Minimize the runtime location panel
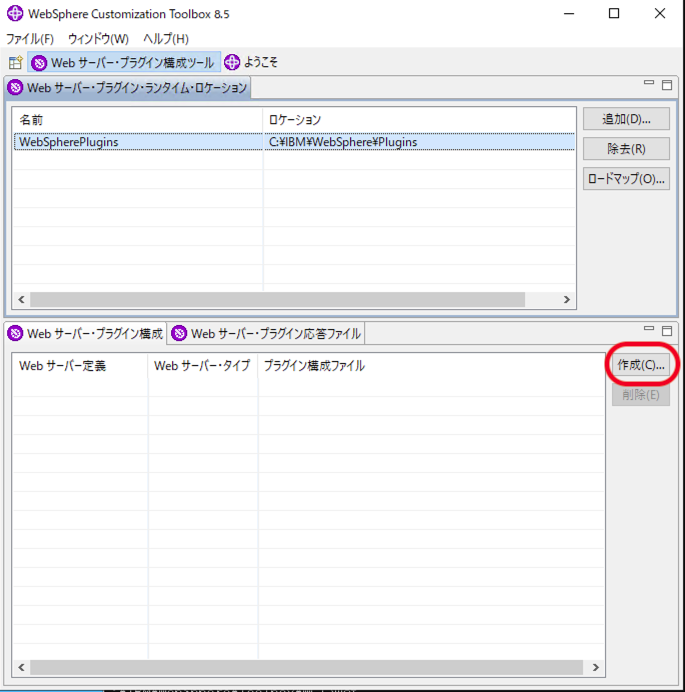This screenshot has width=685, height=692. 648,83
